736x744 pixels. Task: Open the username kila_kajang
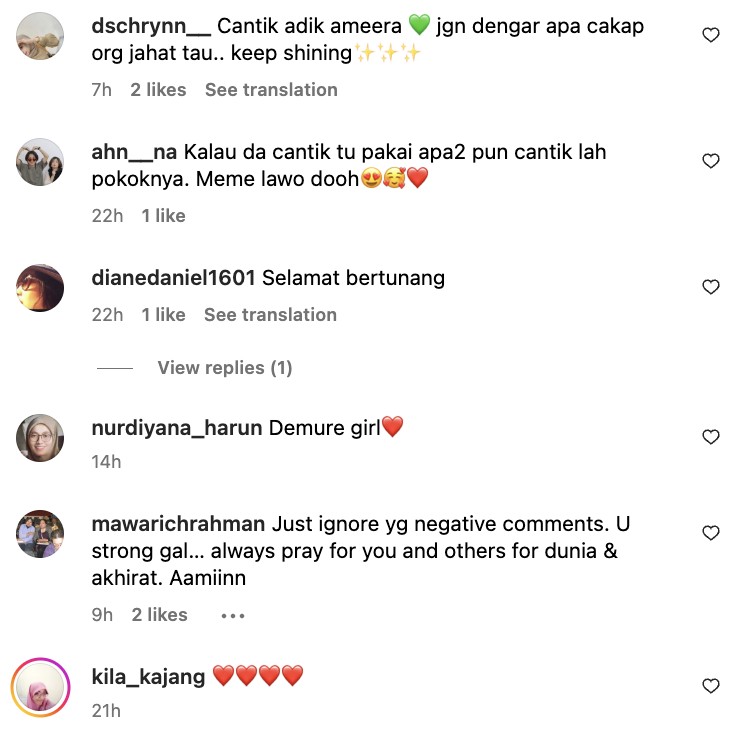coord(148,677)
